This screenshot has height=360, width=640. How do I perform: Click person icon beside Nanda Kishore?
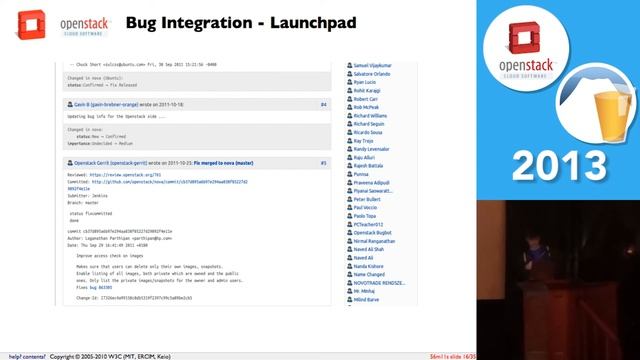pyautogui.click(x=350, y=266)
